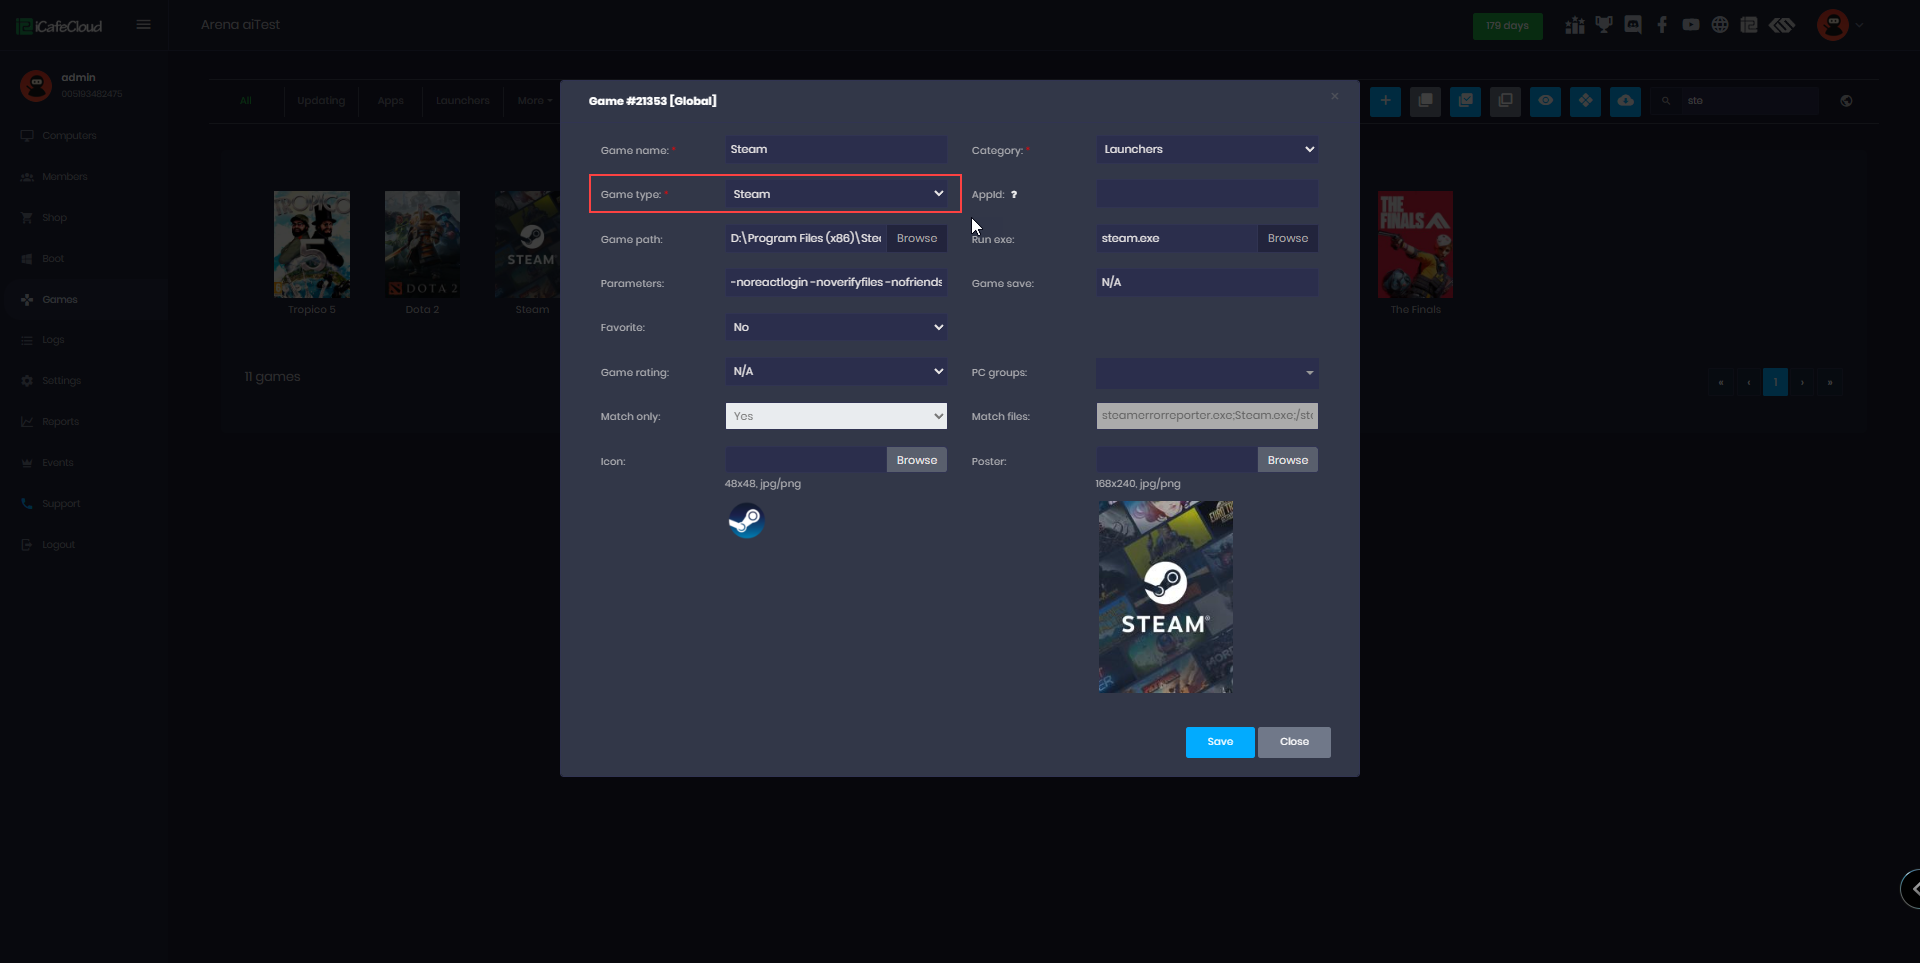Click the Steam poster preview image
This screenshot has height=963, width=1920.
(1165, 597)
